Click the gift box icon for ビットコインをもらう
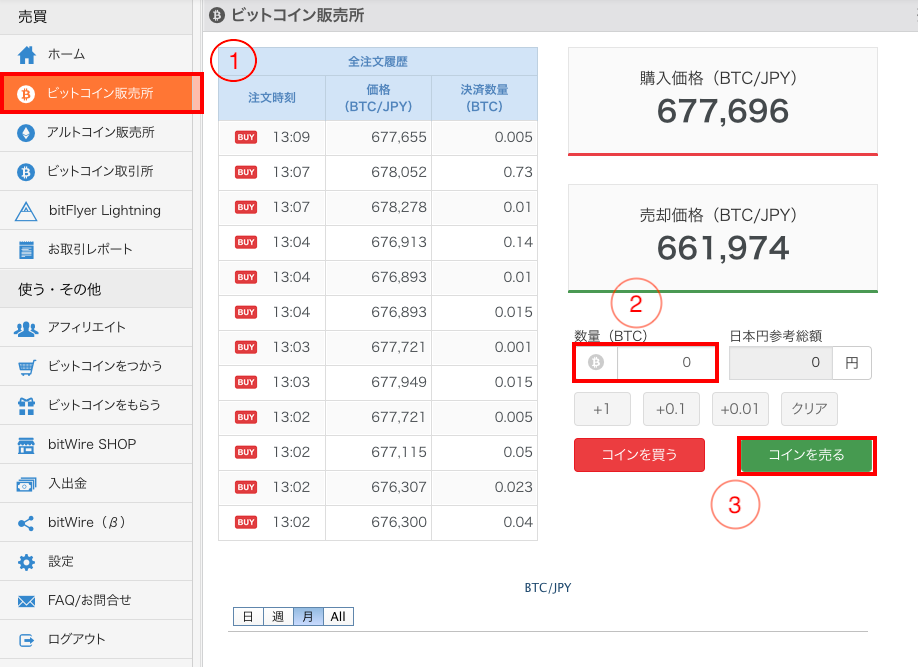918x667 pixels. point(26,406)
